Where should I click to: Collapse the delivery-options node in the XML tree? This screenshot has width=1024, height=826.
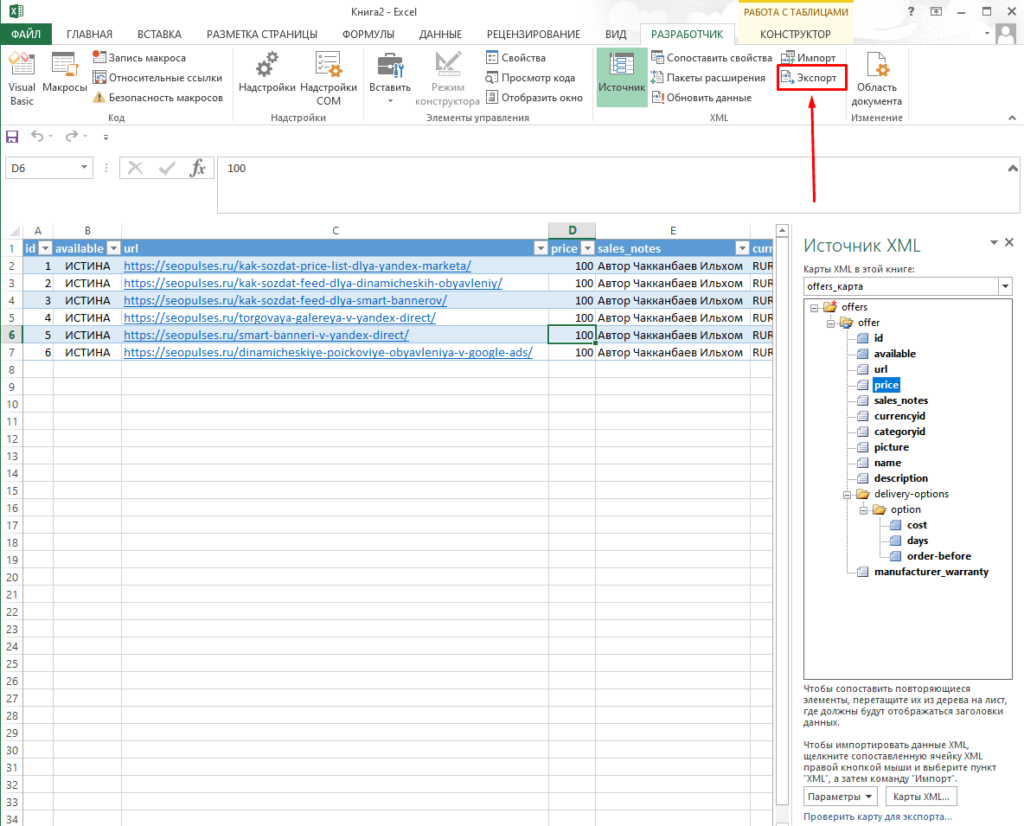click(x=848, y=493)
